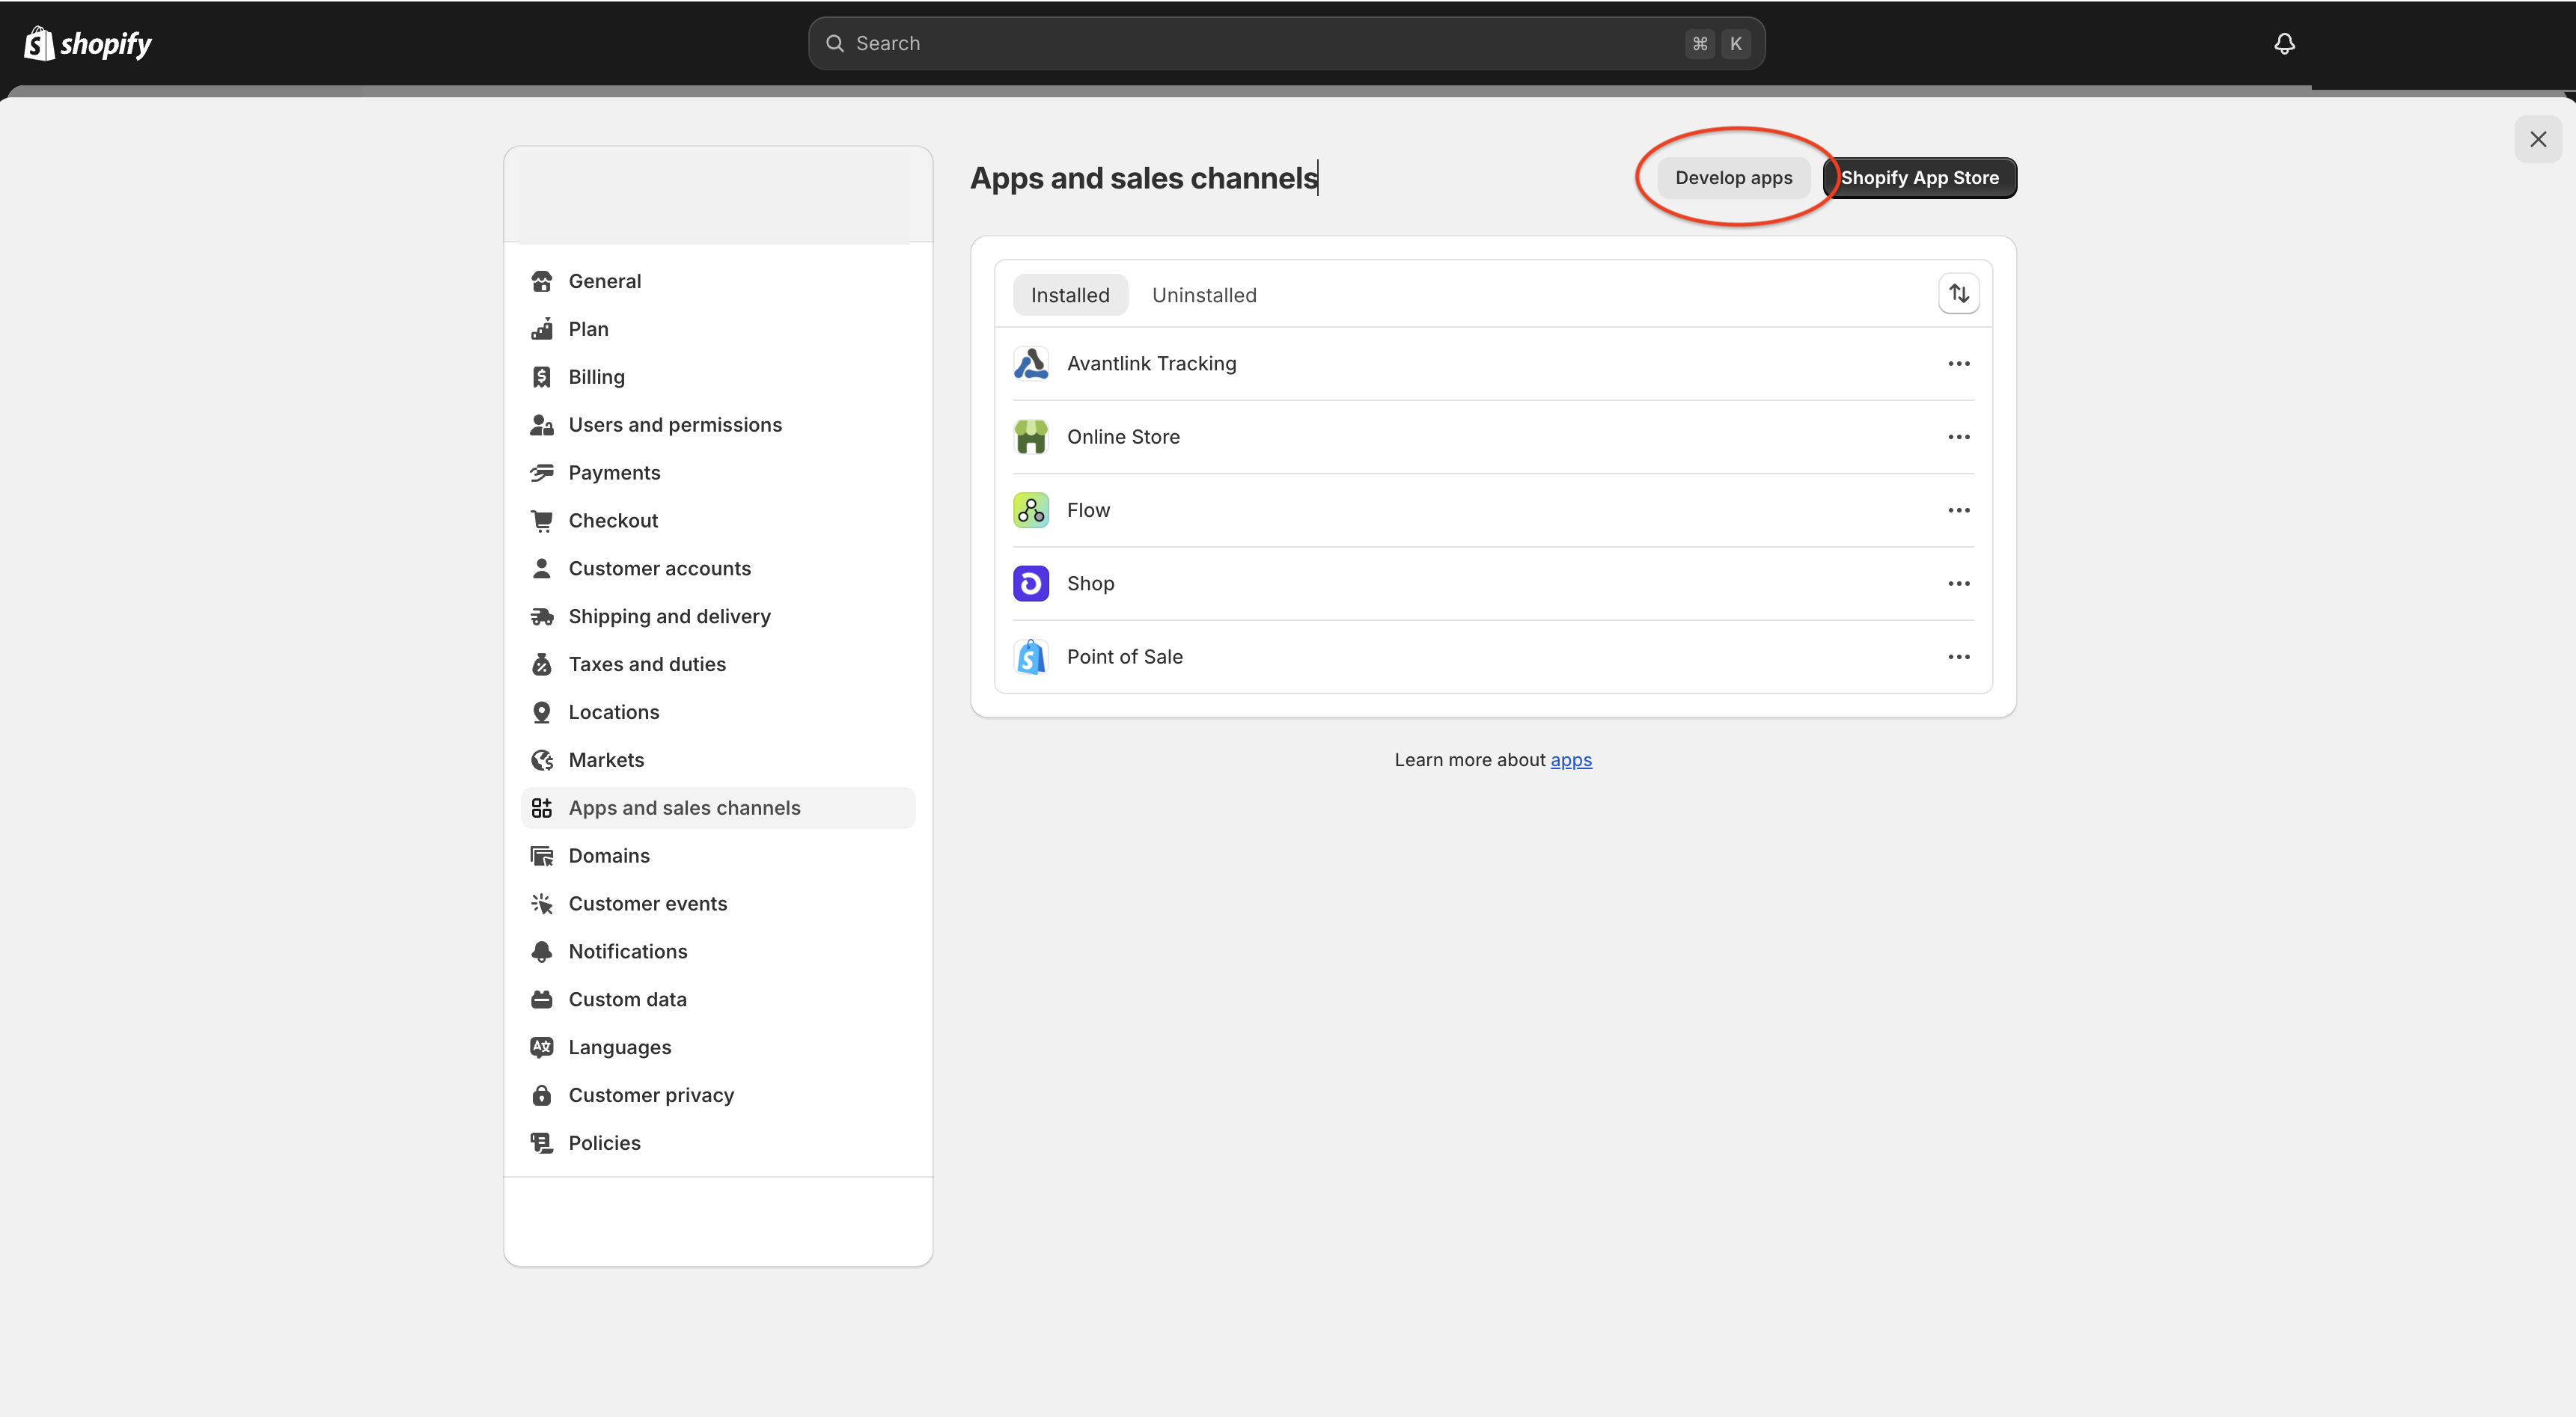Open Policies settings
The image size is (2576, 1417).
[718, 1144]
